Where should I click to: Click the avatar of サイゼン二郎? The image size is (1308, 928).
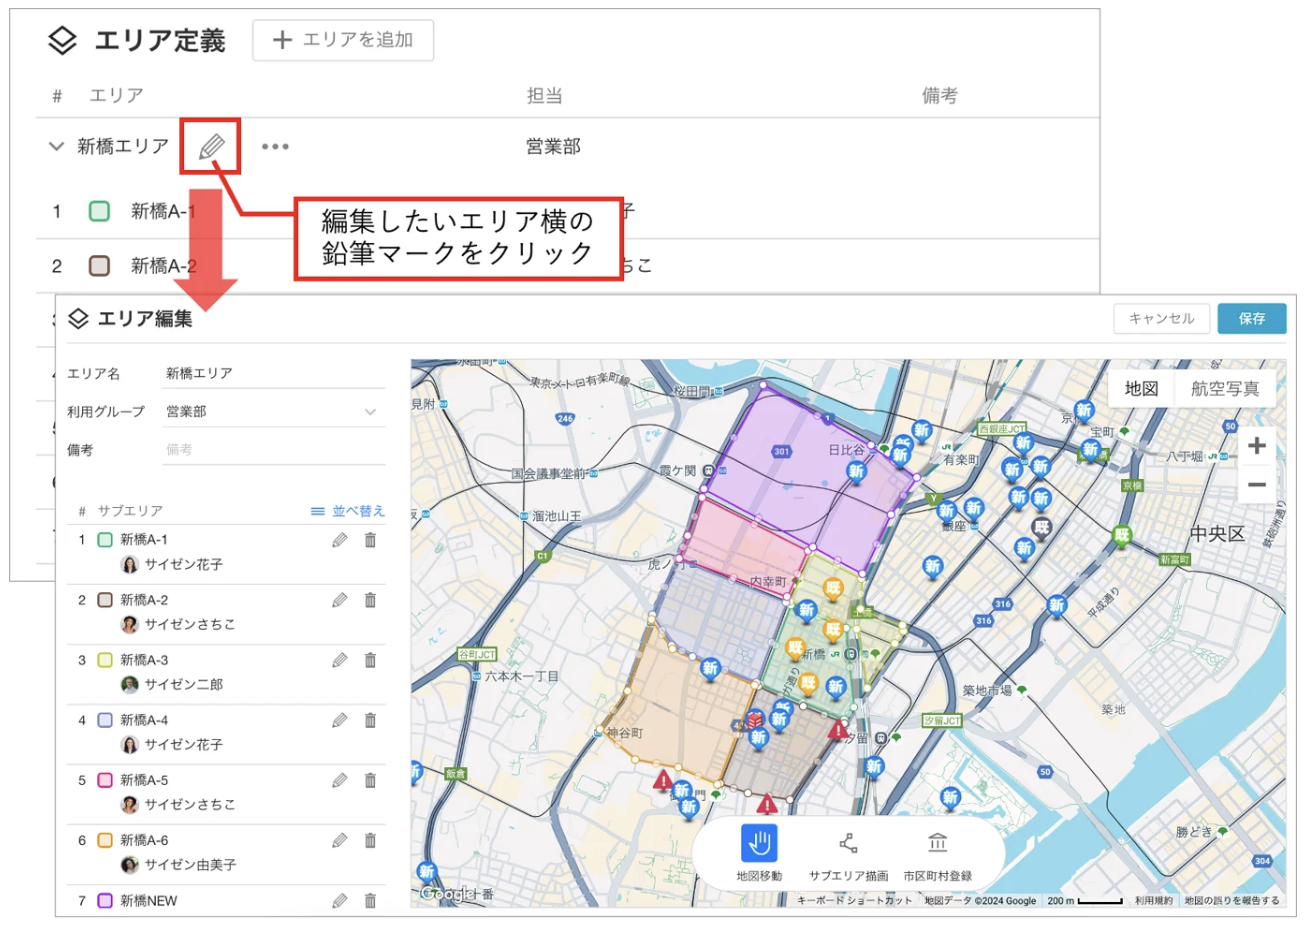pos(129,685)
